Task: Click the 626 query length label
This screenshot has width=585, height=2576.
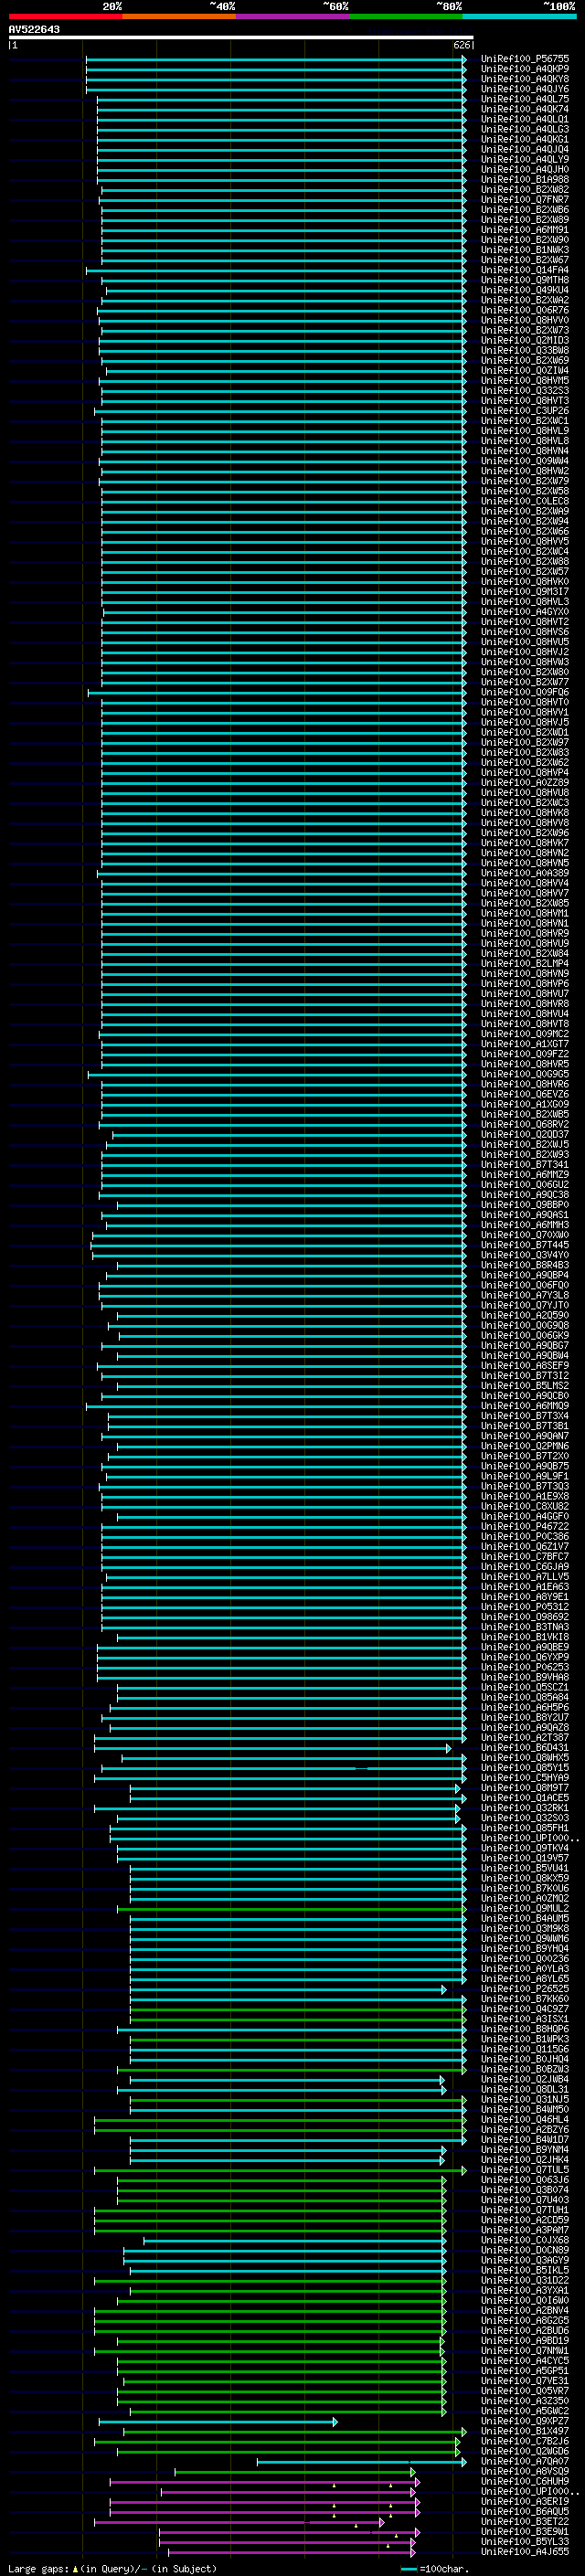Action: [461, 45]
